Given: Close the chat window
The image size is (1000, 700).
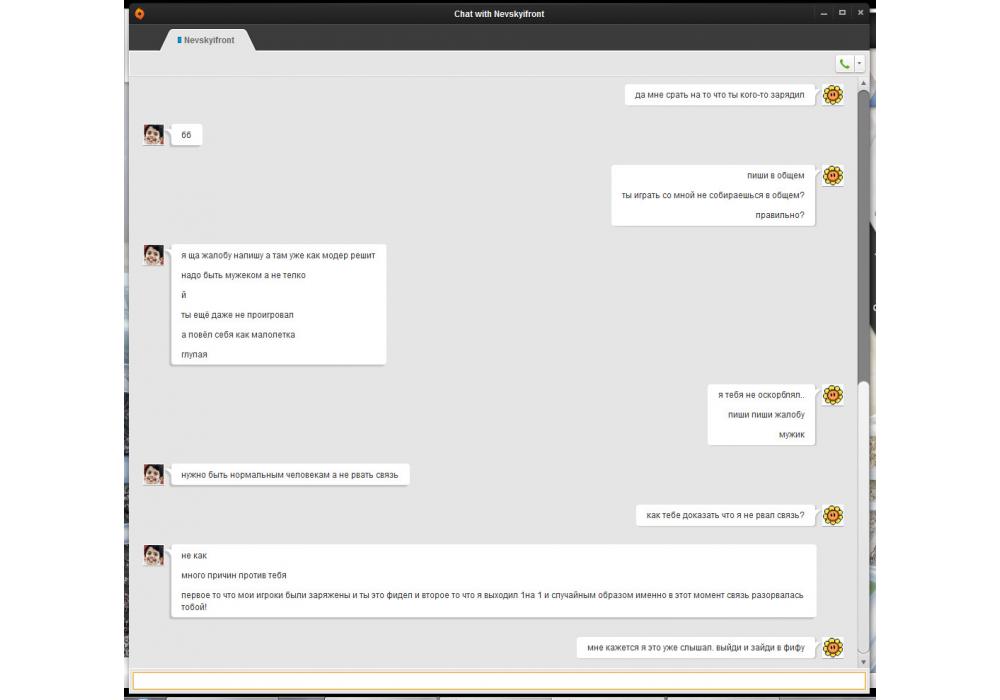Looking at the screenshot, I should 860,13.
